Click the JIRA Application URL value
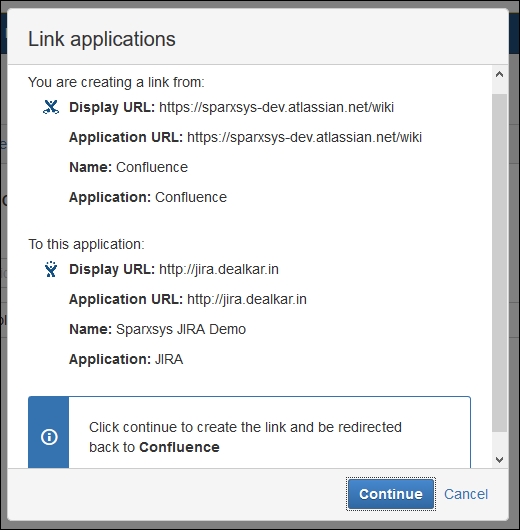 247,299
